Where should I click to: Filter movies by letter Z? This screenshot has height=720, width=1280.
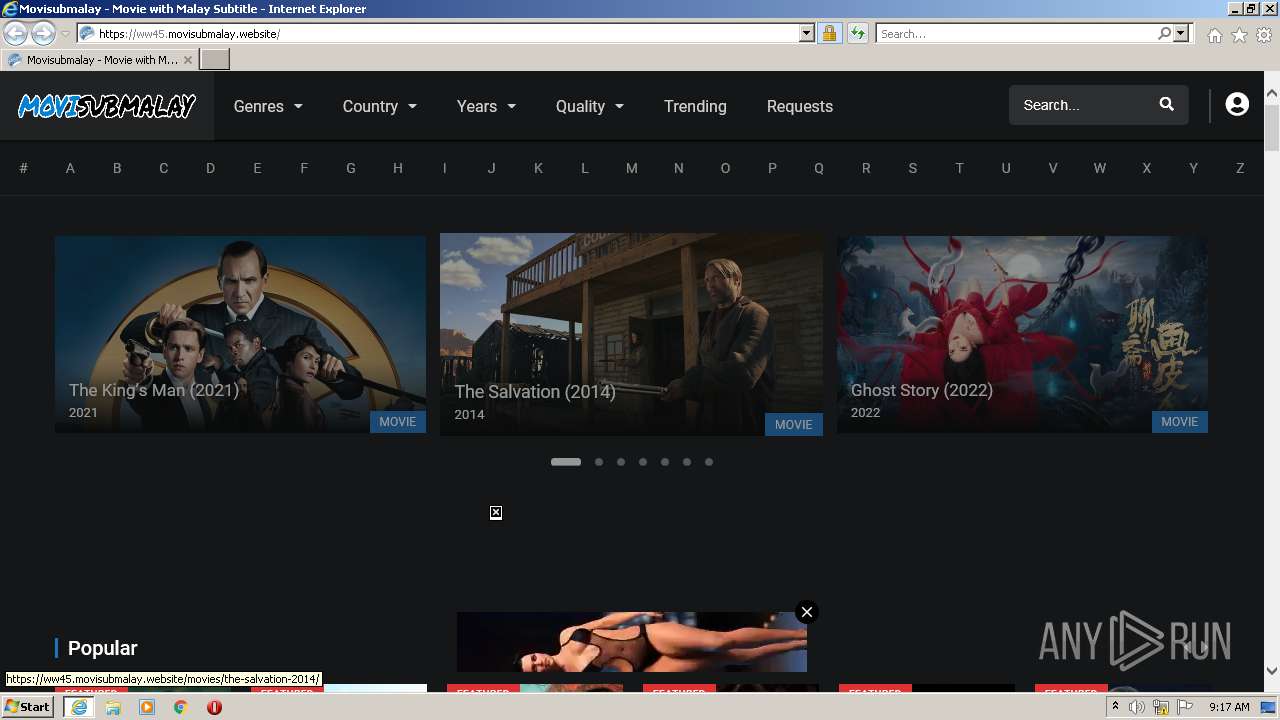click(x=1240, y=168)
